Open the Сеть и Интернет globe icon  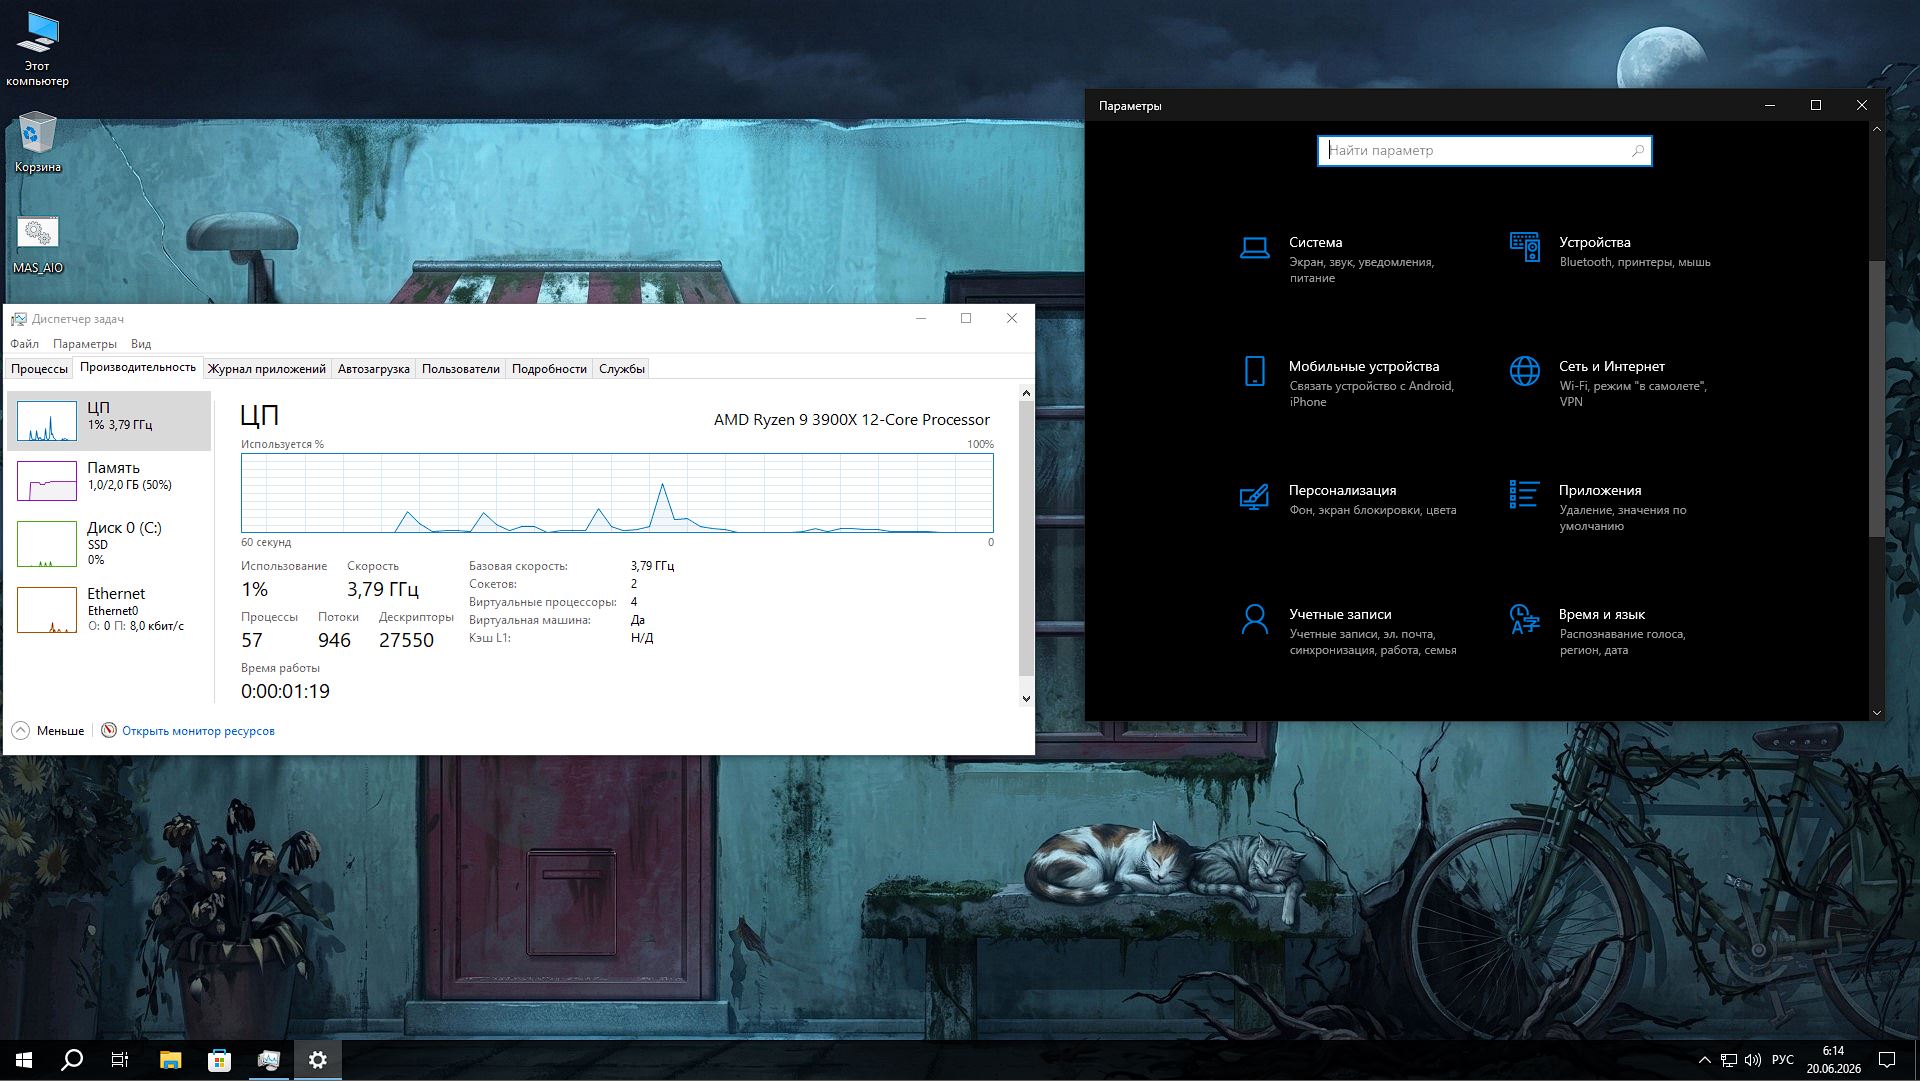click(1524, 371)
